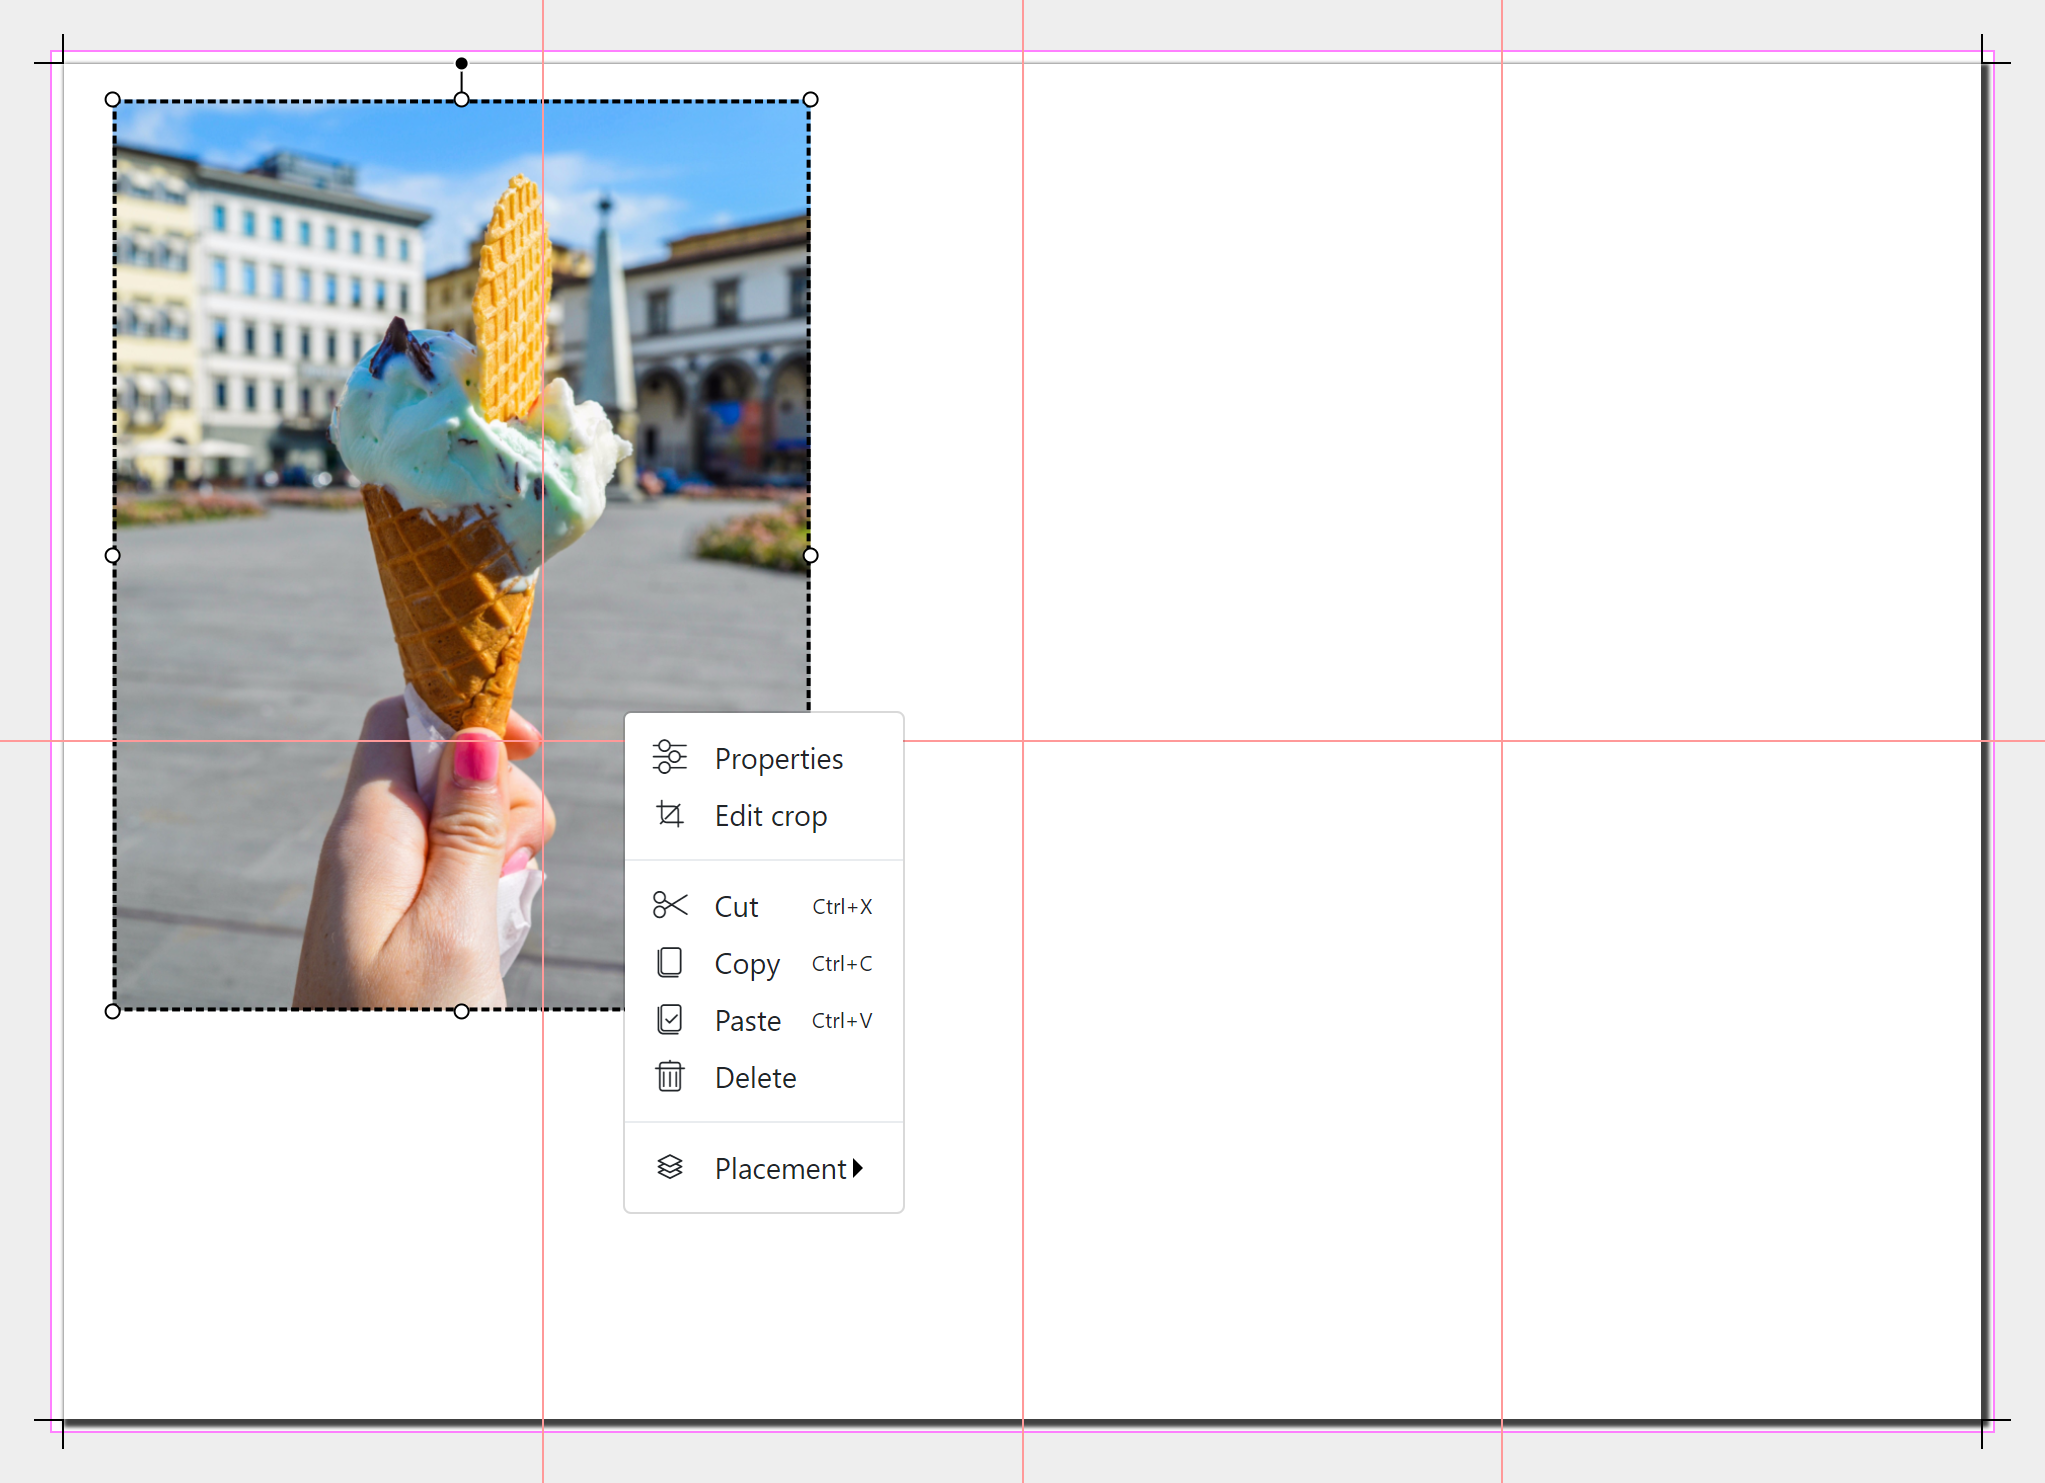Choose Edit crop menu entry
This screenshot has height=1483, width=2045.
pos(770,816)
